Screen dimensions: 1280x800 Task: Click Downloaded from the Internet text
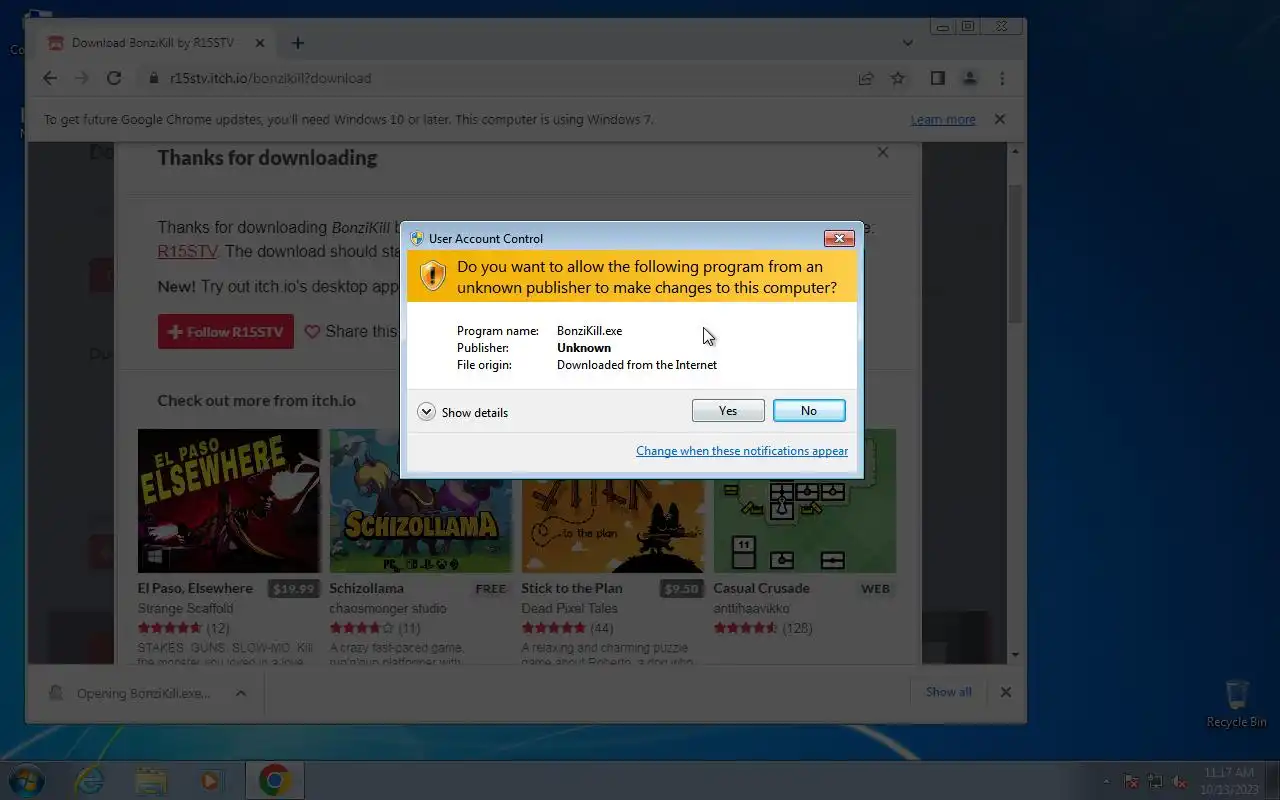[637, 365]
